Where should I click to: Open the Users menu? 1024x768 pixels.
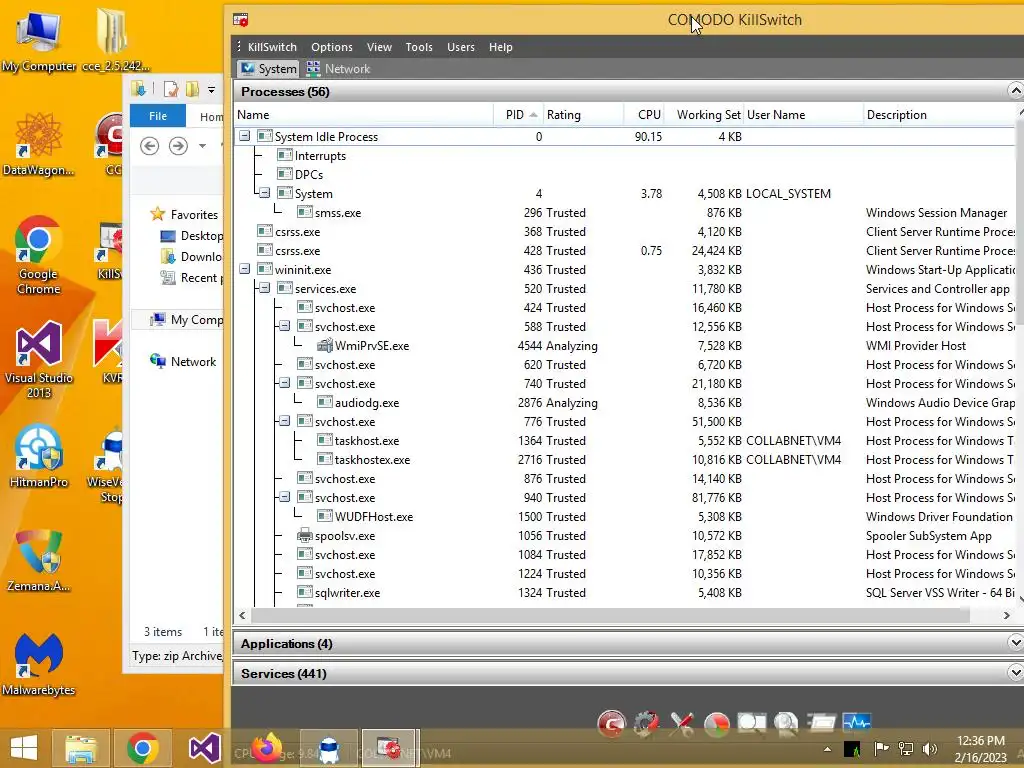[x=461, y=47]
